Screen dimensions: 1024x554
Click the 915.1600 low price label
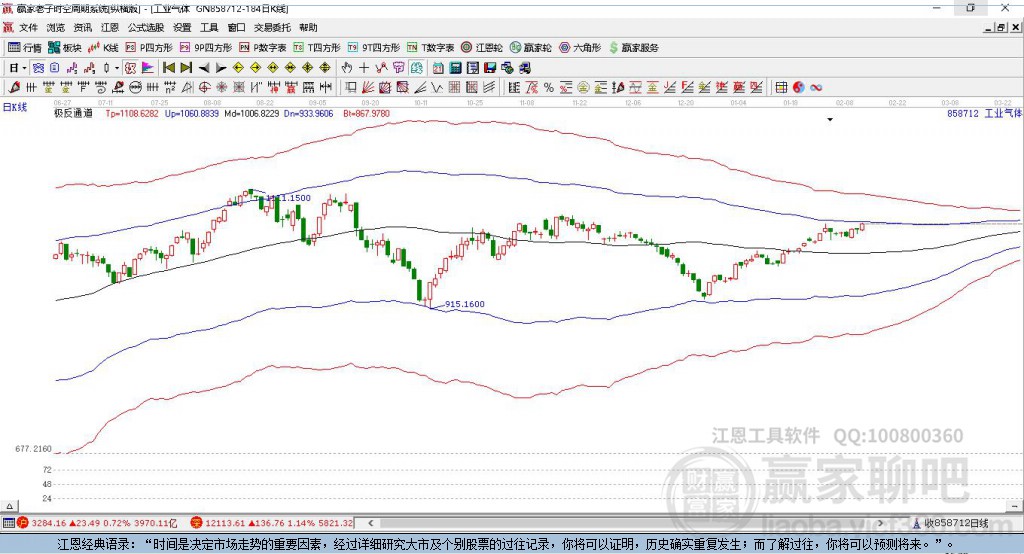point(465,304)
